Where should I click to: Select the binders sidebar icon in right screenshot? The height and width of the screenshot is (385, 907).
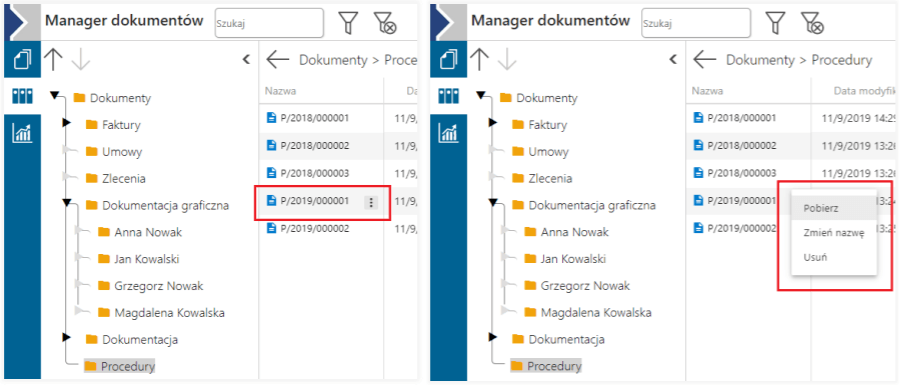449,96
